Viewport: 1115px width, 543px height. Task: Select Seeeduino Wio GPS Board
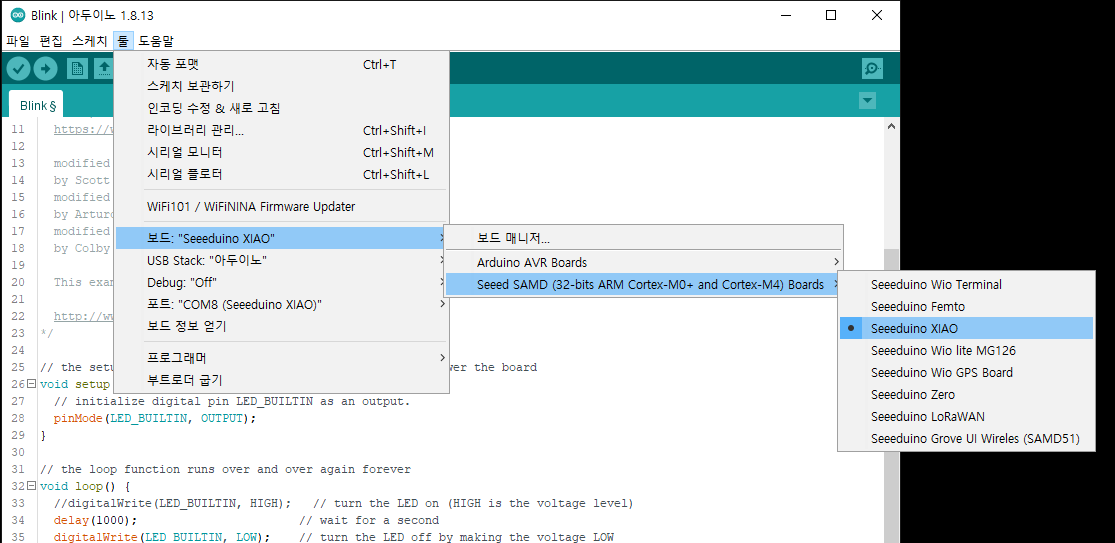click(x=966, y=372)
